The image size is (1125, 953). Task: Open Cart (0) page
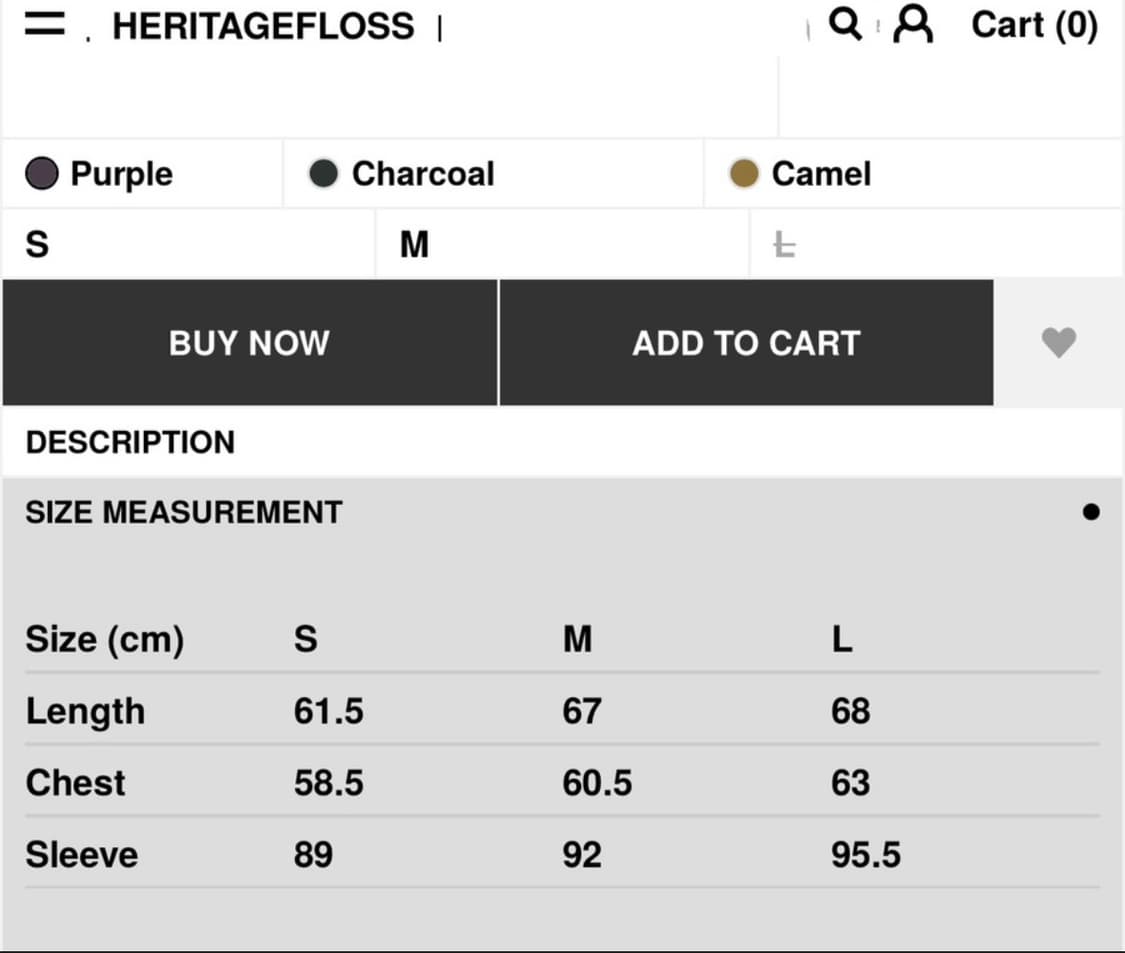[x=1034, y=25]
